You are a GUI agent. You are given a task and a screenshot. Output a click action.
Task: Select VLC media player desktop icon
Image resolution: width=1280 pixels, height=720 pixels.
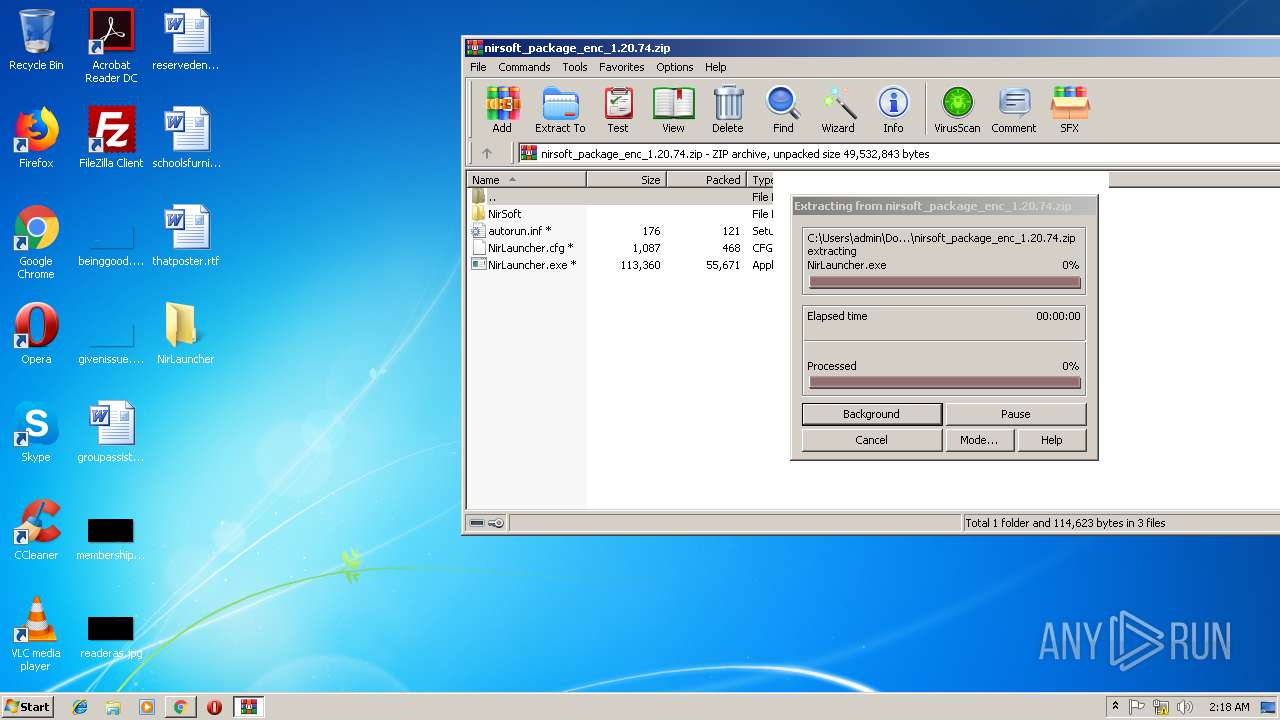(36, 634)
